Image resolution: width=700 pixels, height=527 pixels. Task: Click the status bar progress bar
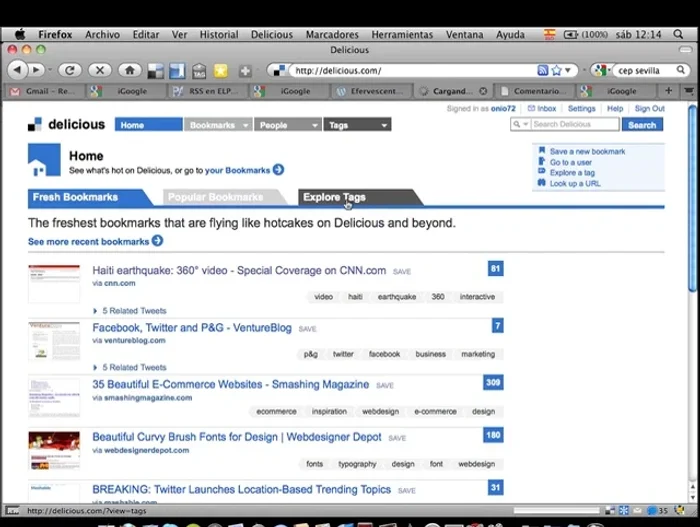(557, 510)
